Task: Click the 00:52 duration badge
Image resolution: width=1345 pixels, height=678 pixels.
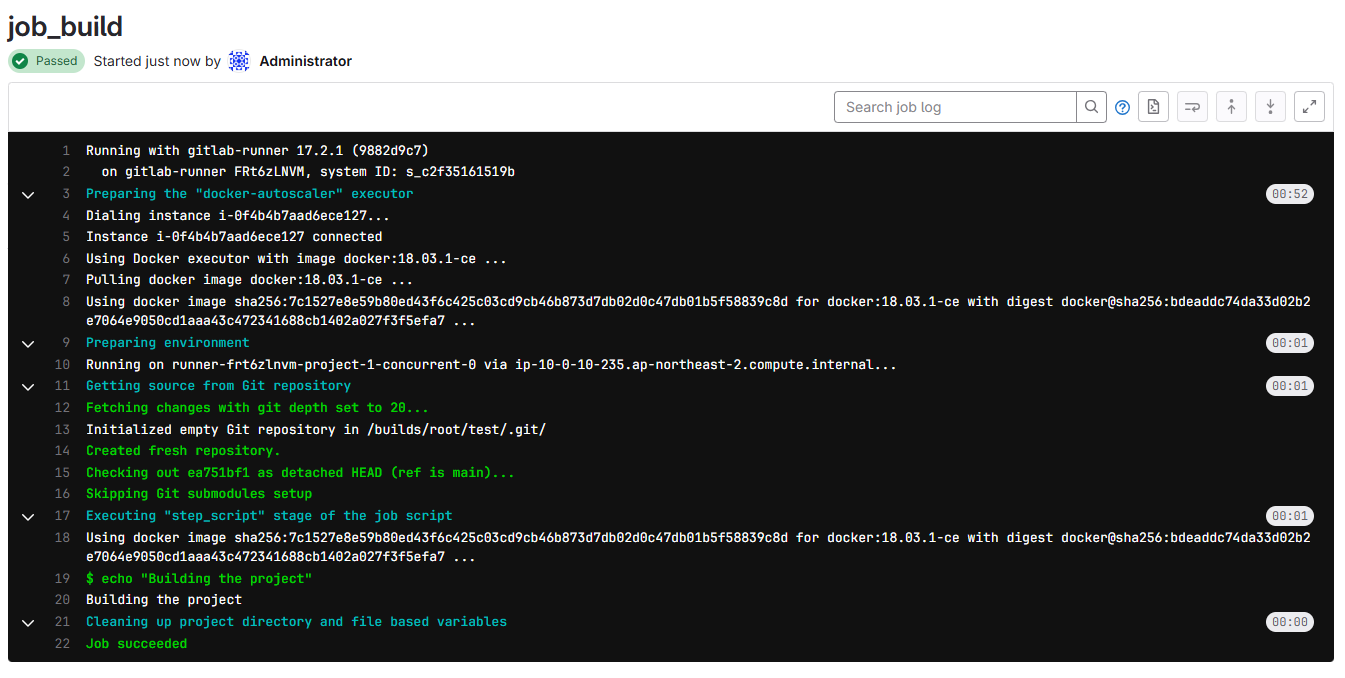Action: click(1289, 194)
